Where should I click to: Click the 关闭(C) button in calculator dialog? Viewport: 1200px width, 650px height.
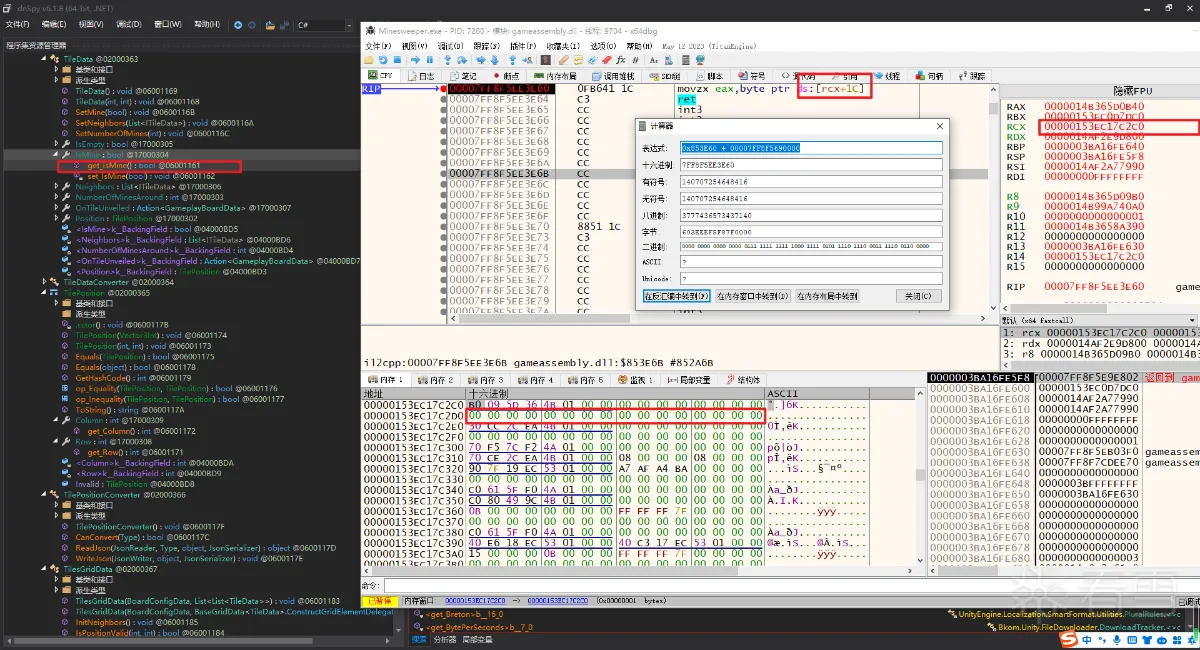[x=917, y=296]
